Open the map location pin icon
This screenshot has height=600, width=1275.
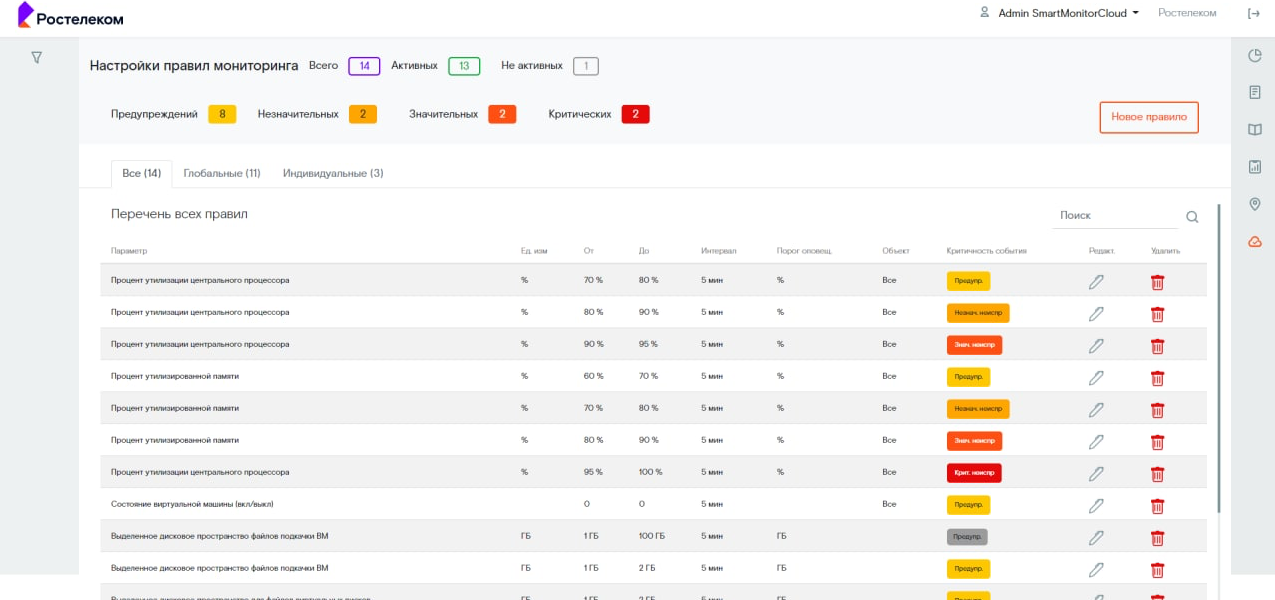1254,204
